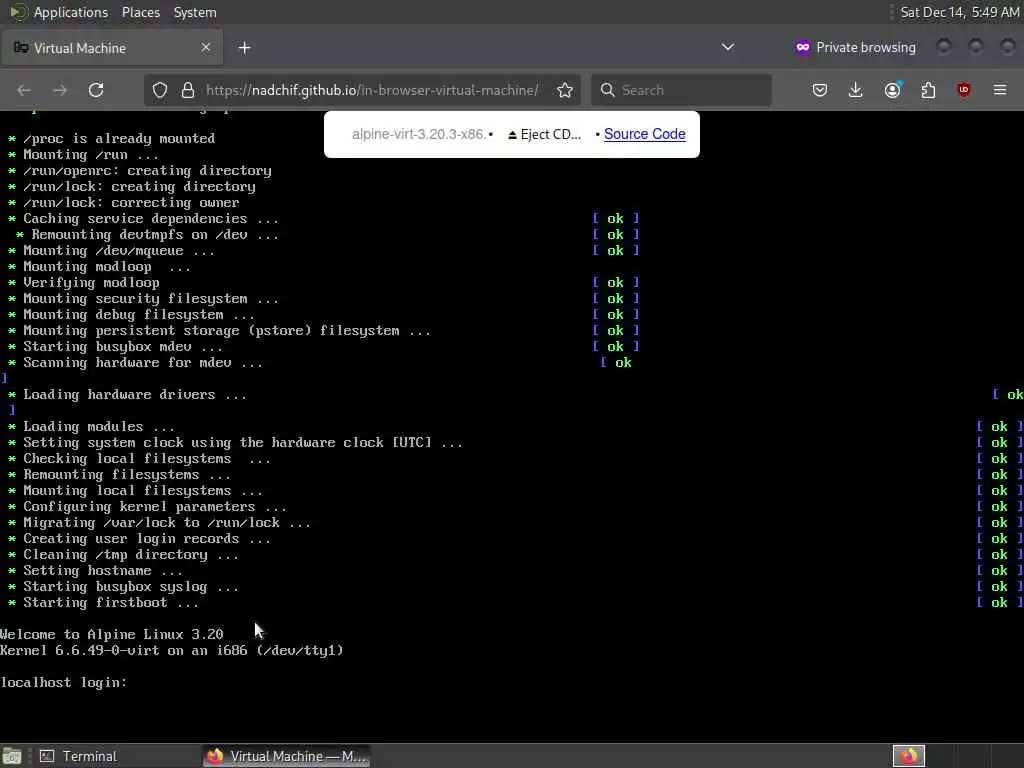1024x768 pixels.
Task: Open the Downloads panel
Action: point(856,90)
